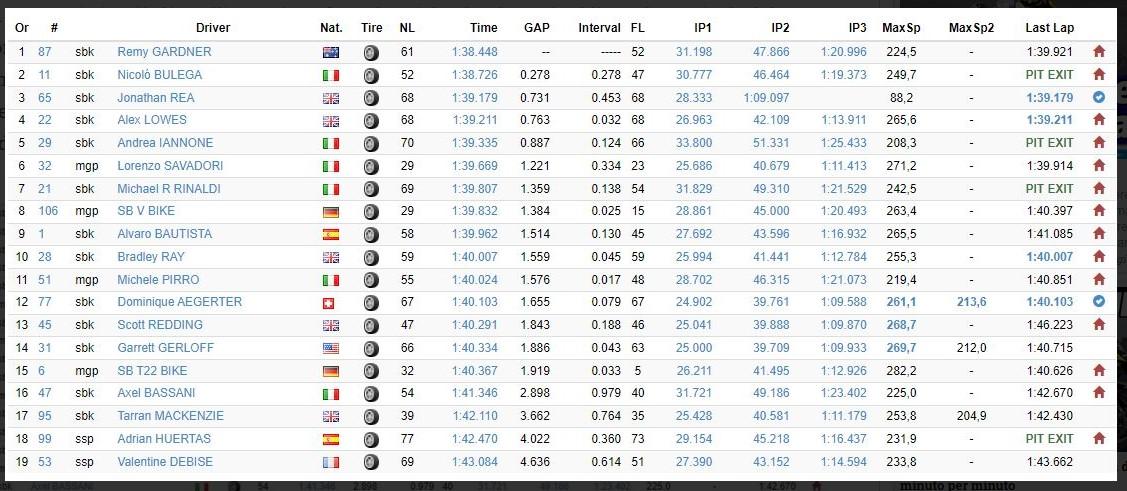
Task: Click the PIT EXIT status for Iannone
Action: click(1049, 143)
